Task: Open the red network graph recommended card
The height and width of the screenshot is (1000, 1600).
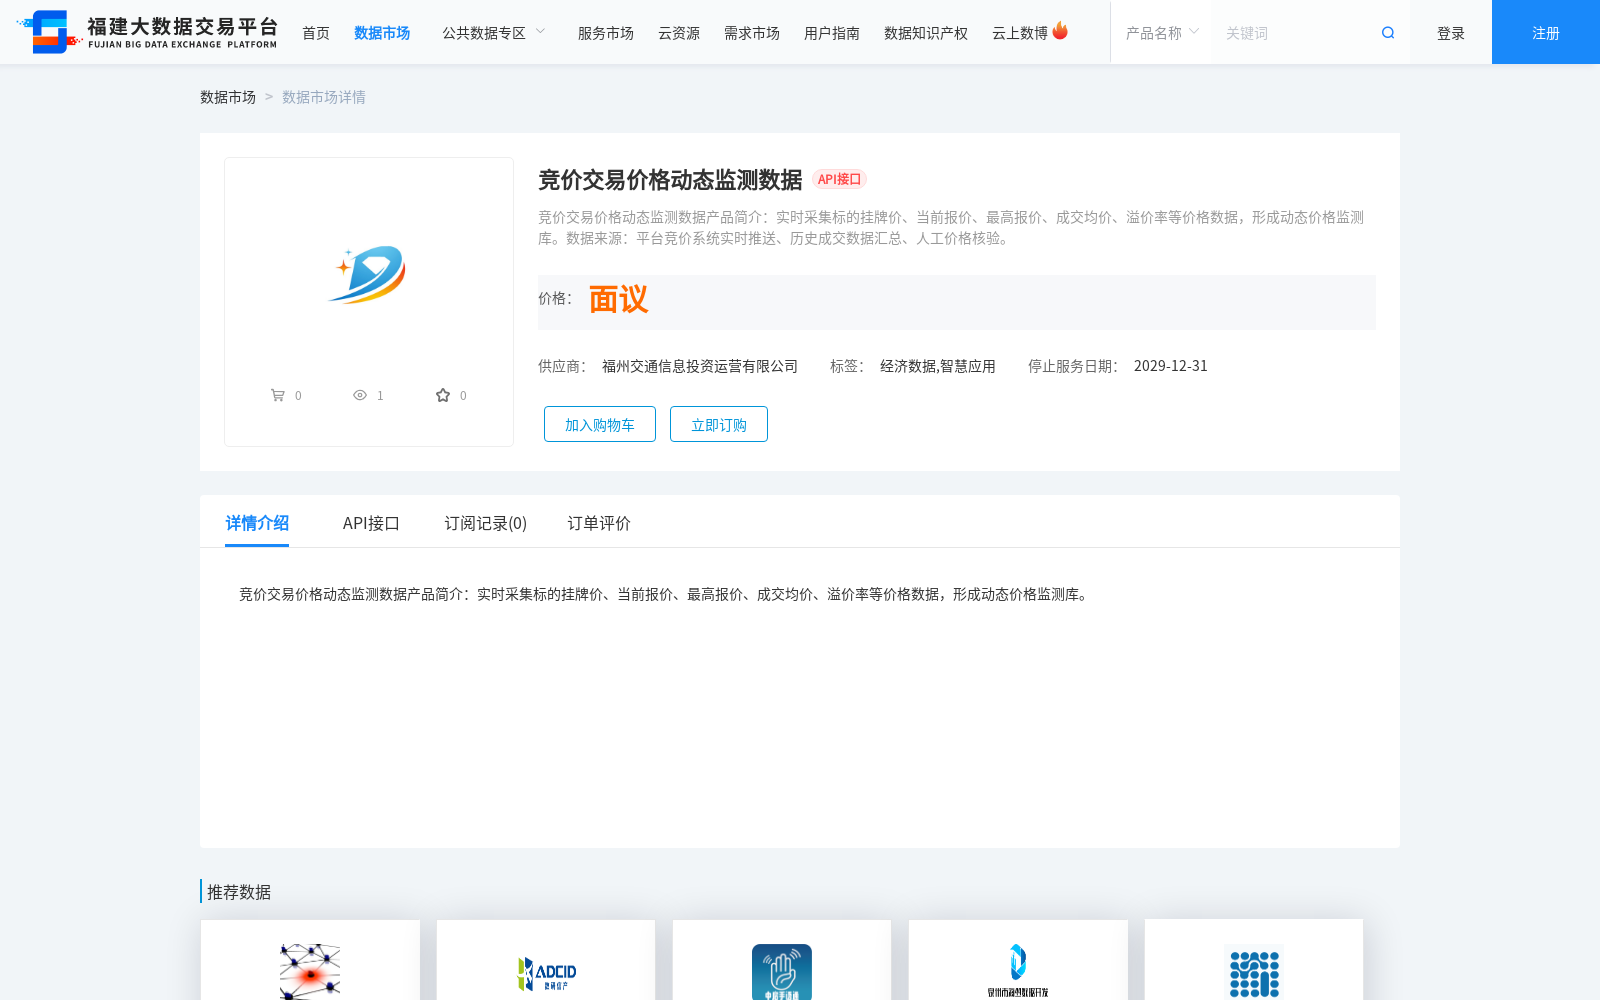Action: coord(310,960)
